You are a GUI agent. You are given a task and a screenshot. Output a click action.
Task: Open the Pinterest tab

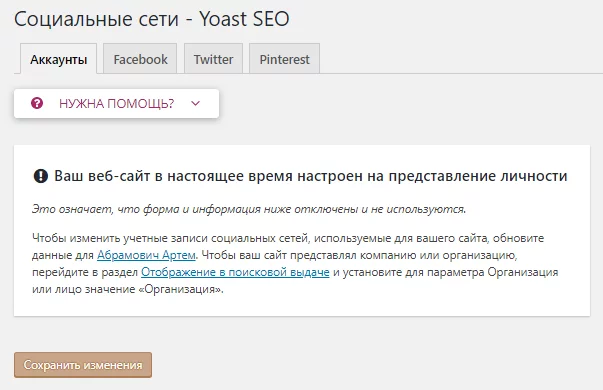[x=284, y=59]
